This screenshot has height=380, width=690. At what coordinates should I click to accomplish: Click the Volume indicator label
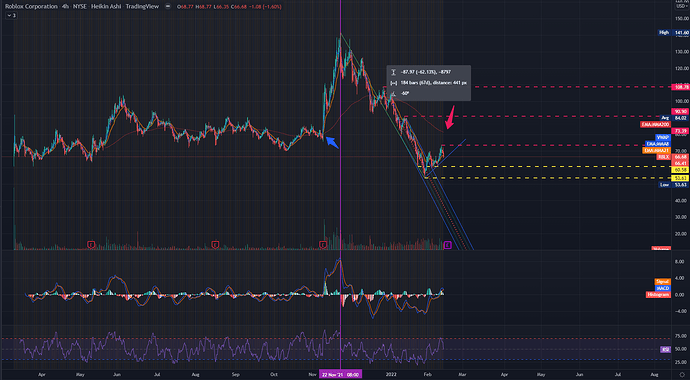pos(661,248)
